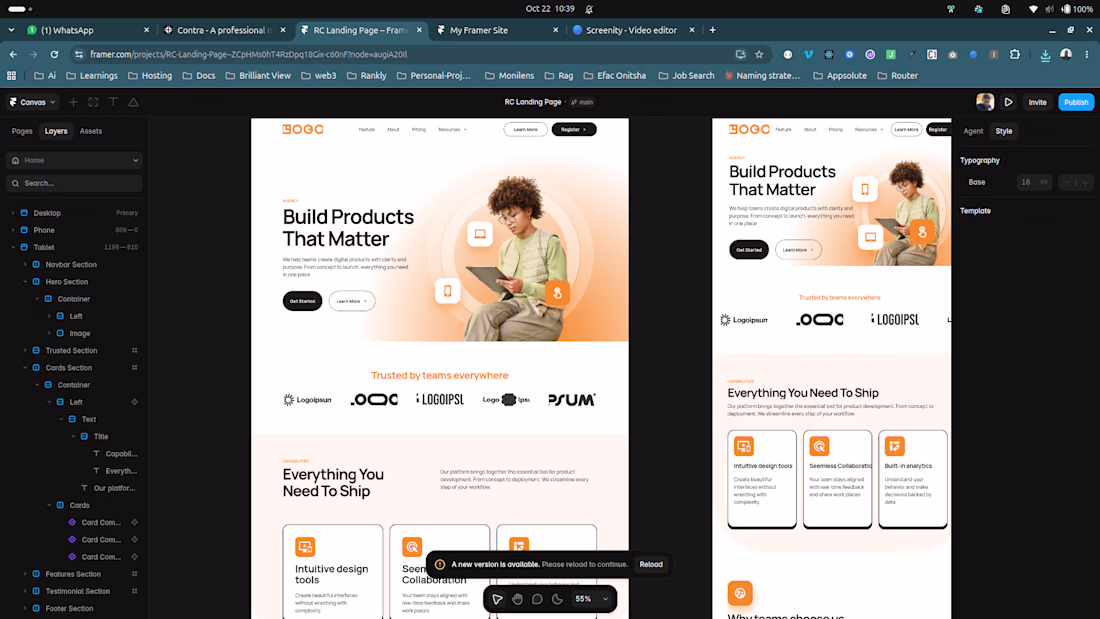This screenshot has width=1100, height=619.
Task: Toggle dark mode moon icon
Action: (557, 599)
